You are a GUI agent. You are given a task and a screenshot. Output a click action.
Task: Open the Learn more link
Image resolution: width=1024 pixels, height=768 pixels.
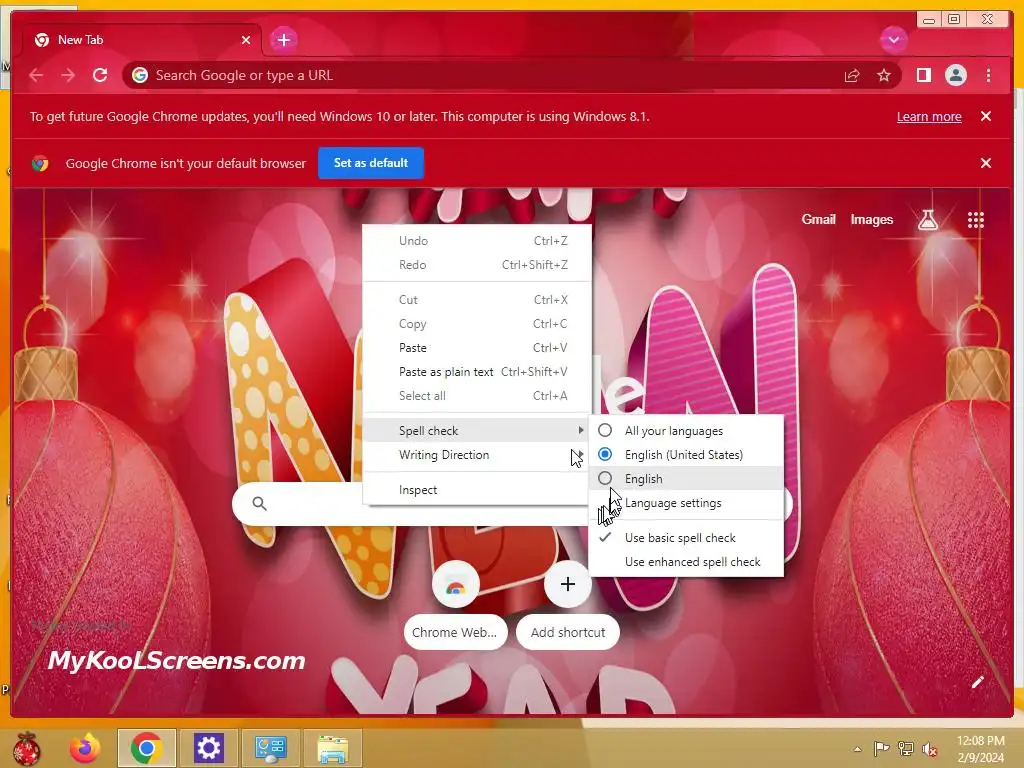click(929, 117)
